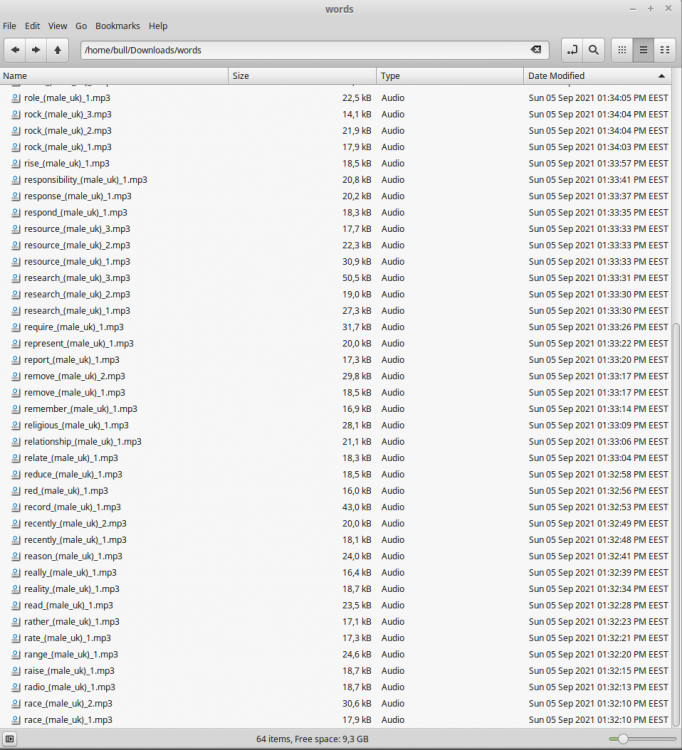Viewport: 682px width, 750px height.
Task: Adjust the zoom slider in status bar
Action: pos(624,739)
